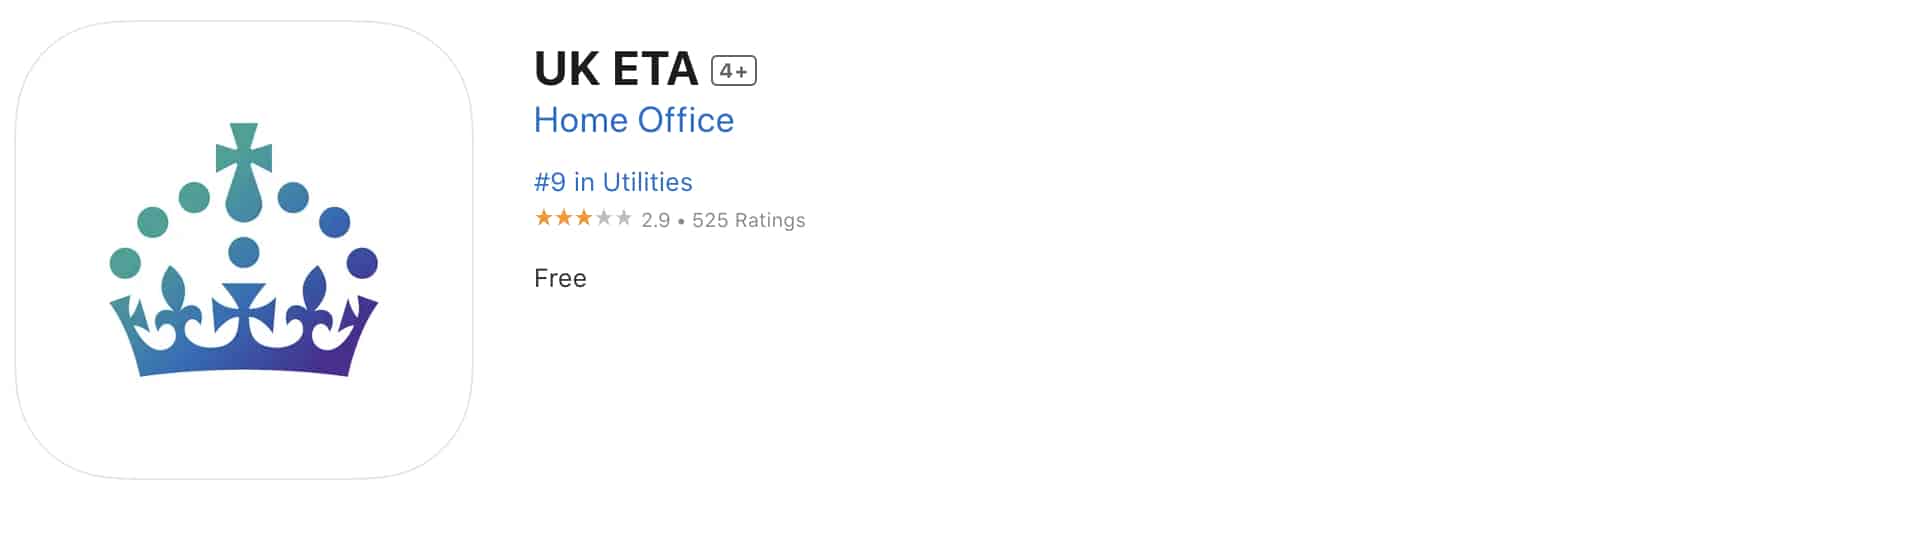Click the third rating star
1926x544 pixels.
[x=584, y=218]
